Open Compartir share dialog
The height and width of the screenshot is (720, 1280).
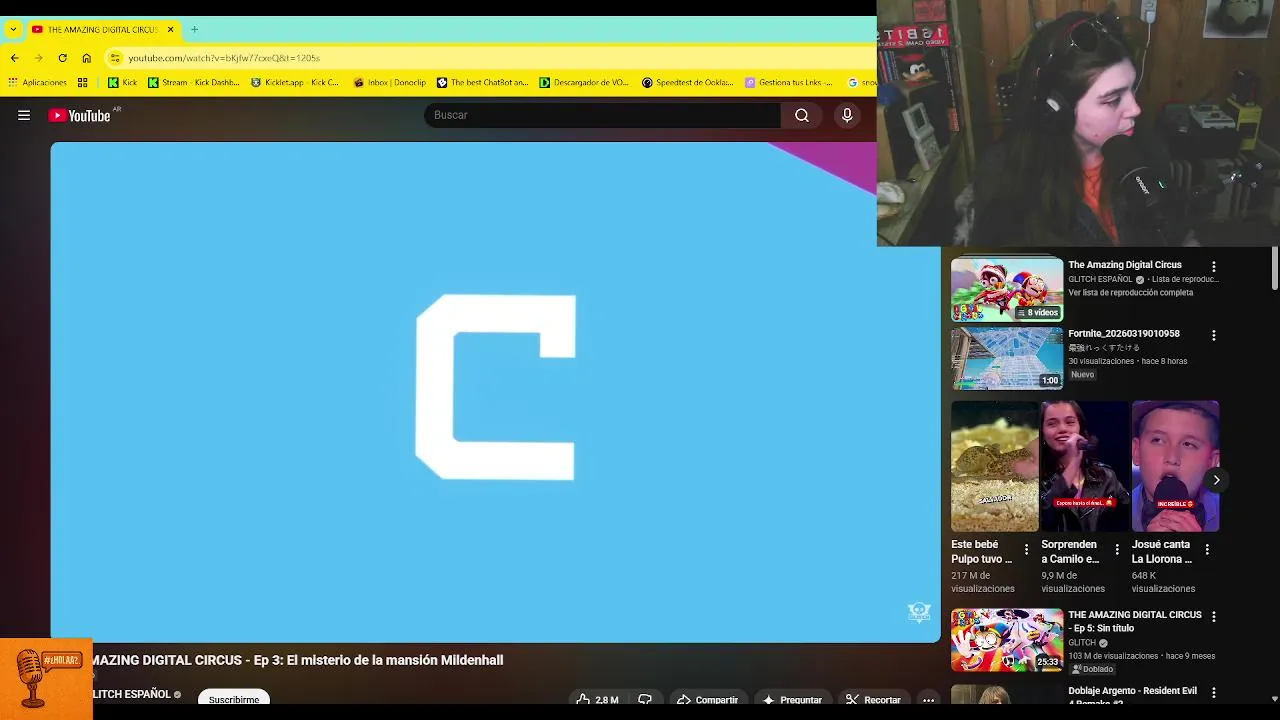(707, 700)
